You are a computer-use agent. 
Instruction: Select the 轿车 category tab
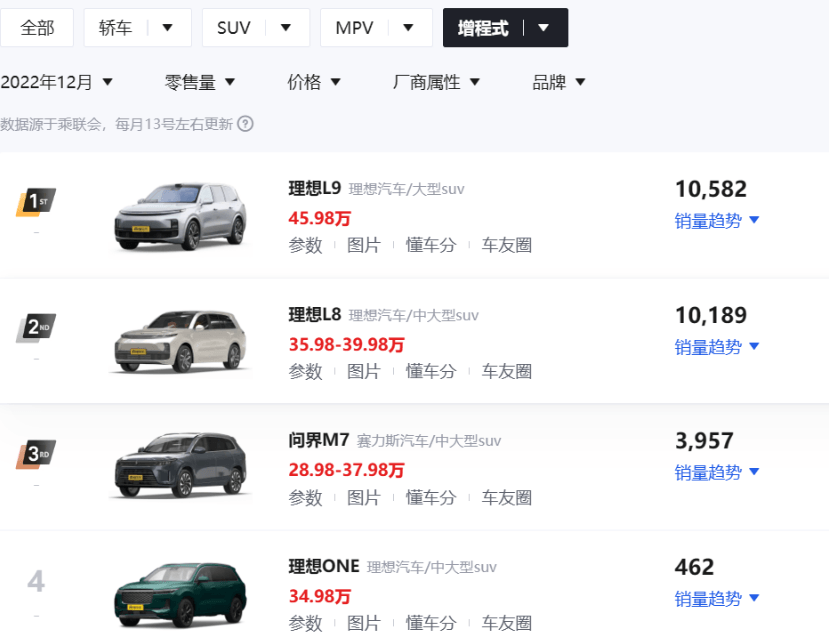click(x=115, y=27)
